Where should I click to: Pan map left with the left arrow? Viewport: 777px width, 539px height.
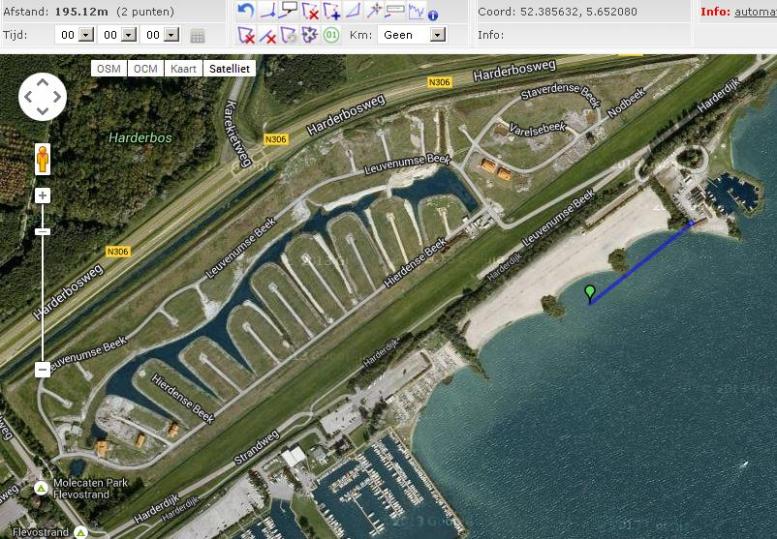28,97
